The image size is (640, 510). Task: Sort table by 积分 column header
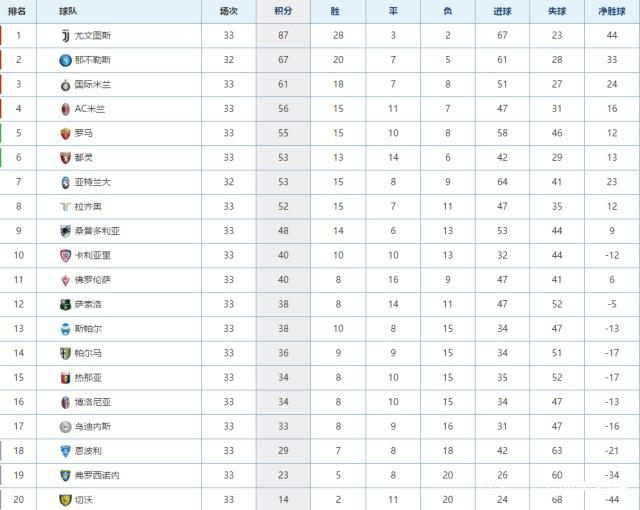[283, 11]
